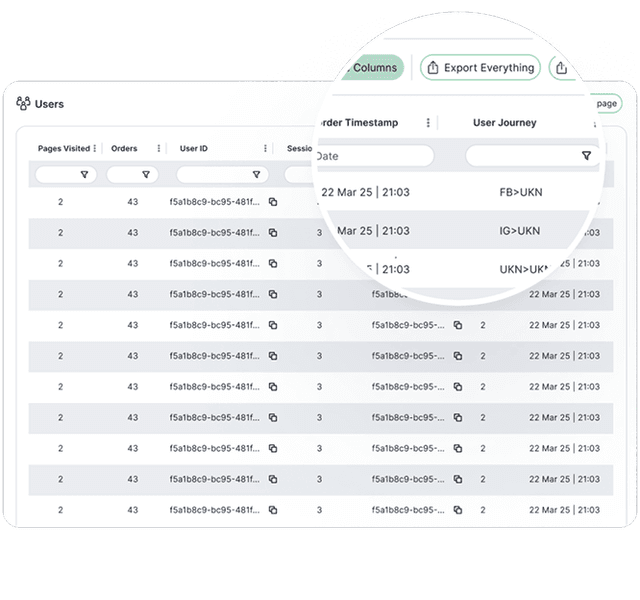The image size is (640, 600).
Task: Select the User Journey column header
Action: pyautogui.click(x=504, y=123)
